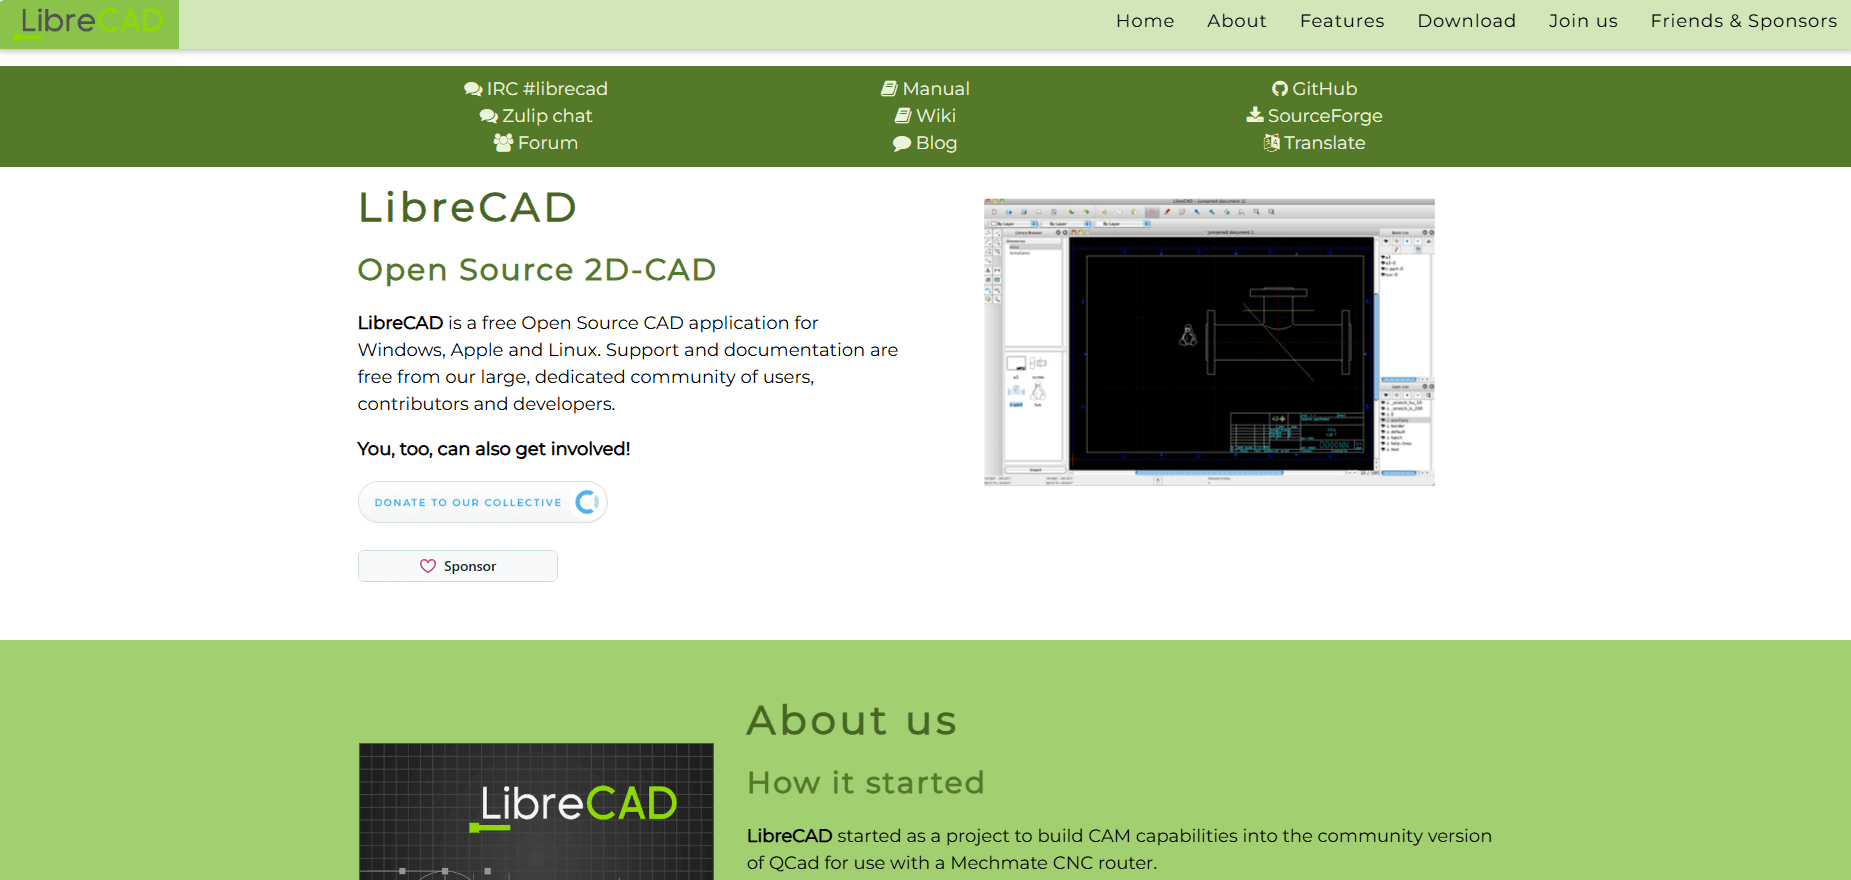Open the SourceForge link

[x=1325, y=116]
